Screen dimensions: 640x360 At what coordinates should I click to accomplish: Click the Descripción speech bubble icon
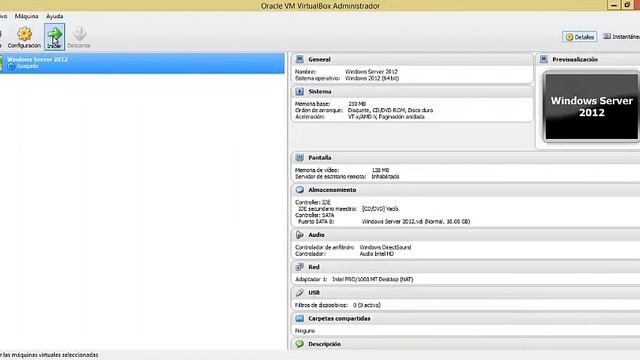[300, 344]
